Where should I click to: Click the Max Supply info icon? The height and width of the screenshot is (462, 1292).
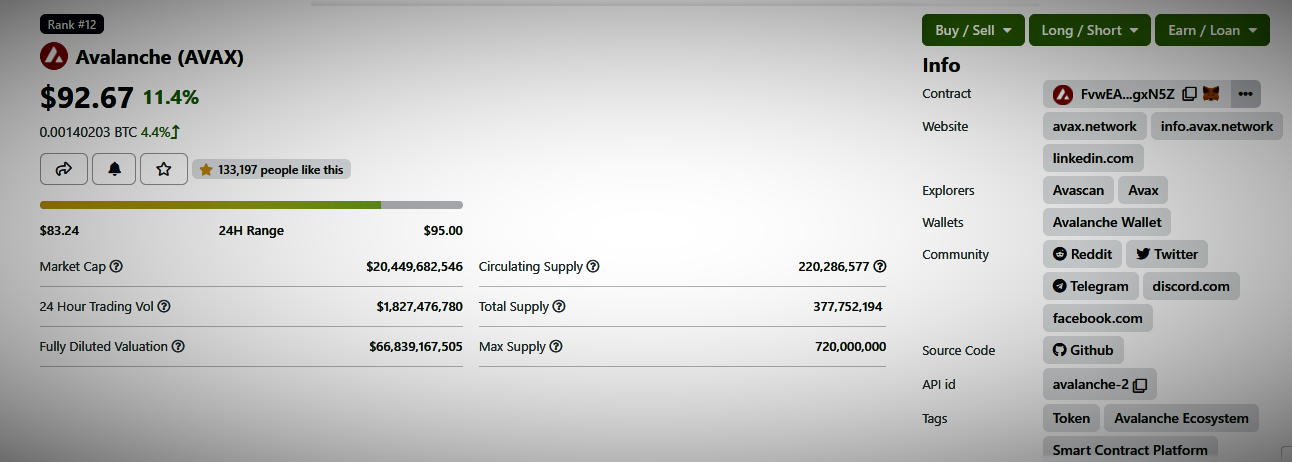[x=556, y=347]
